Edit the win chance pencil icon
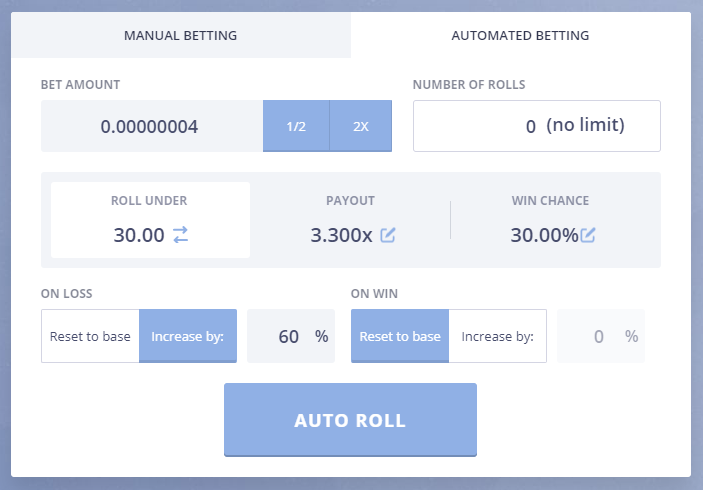 point(587,235)
